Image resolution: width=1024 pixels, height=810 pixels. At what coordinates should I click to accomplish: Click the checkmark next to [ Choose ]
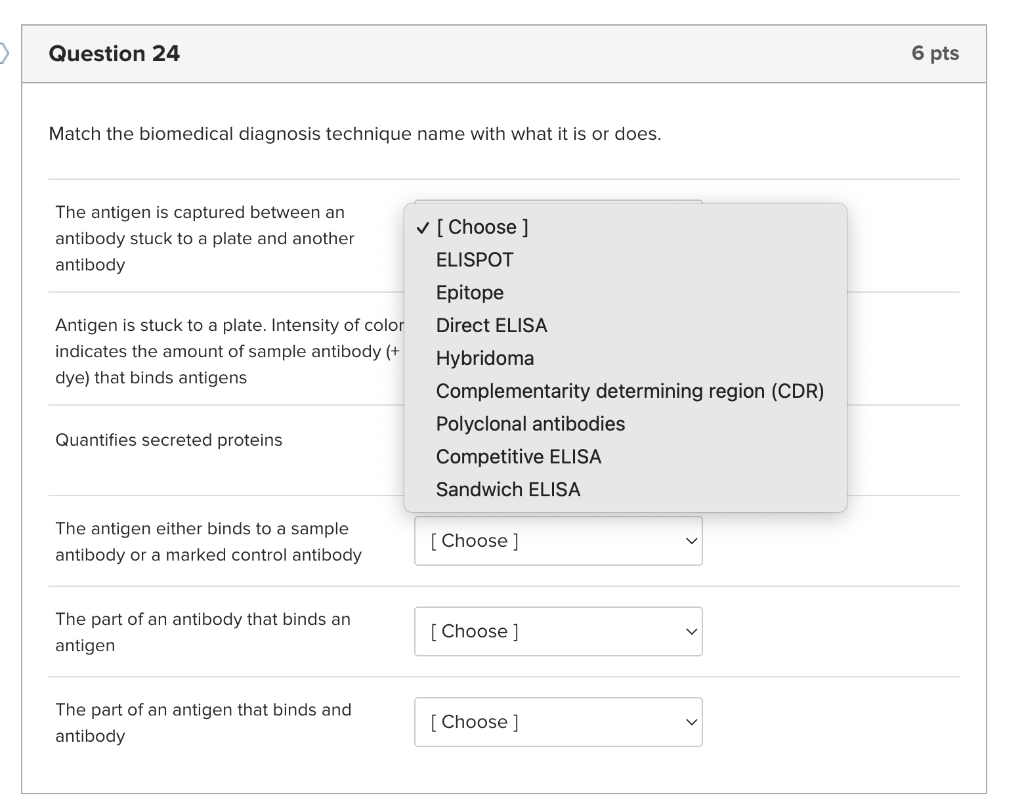(424, 226)
